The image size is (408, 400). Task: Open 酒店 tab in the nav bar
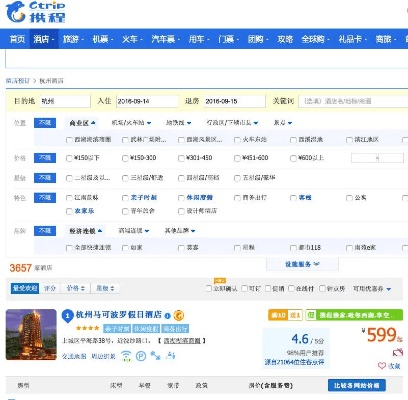(44, 39)
